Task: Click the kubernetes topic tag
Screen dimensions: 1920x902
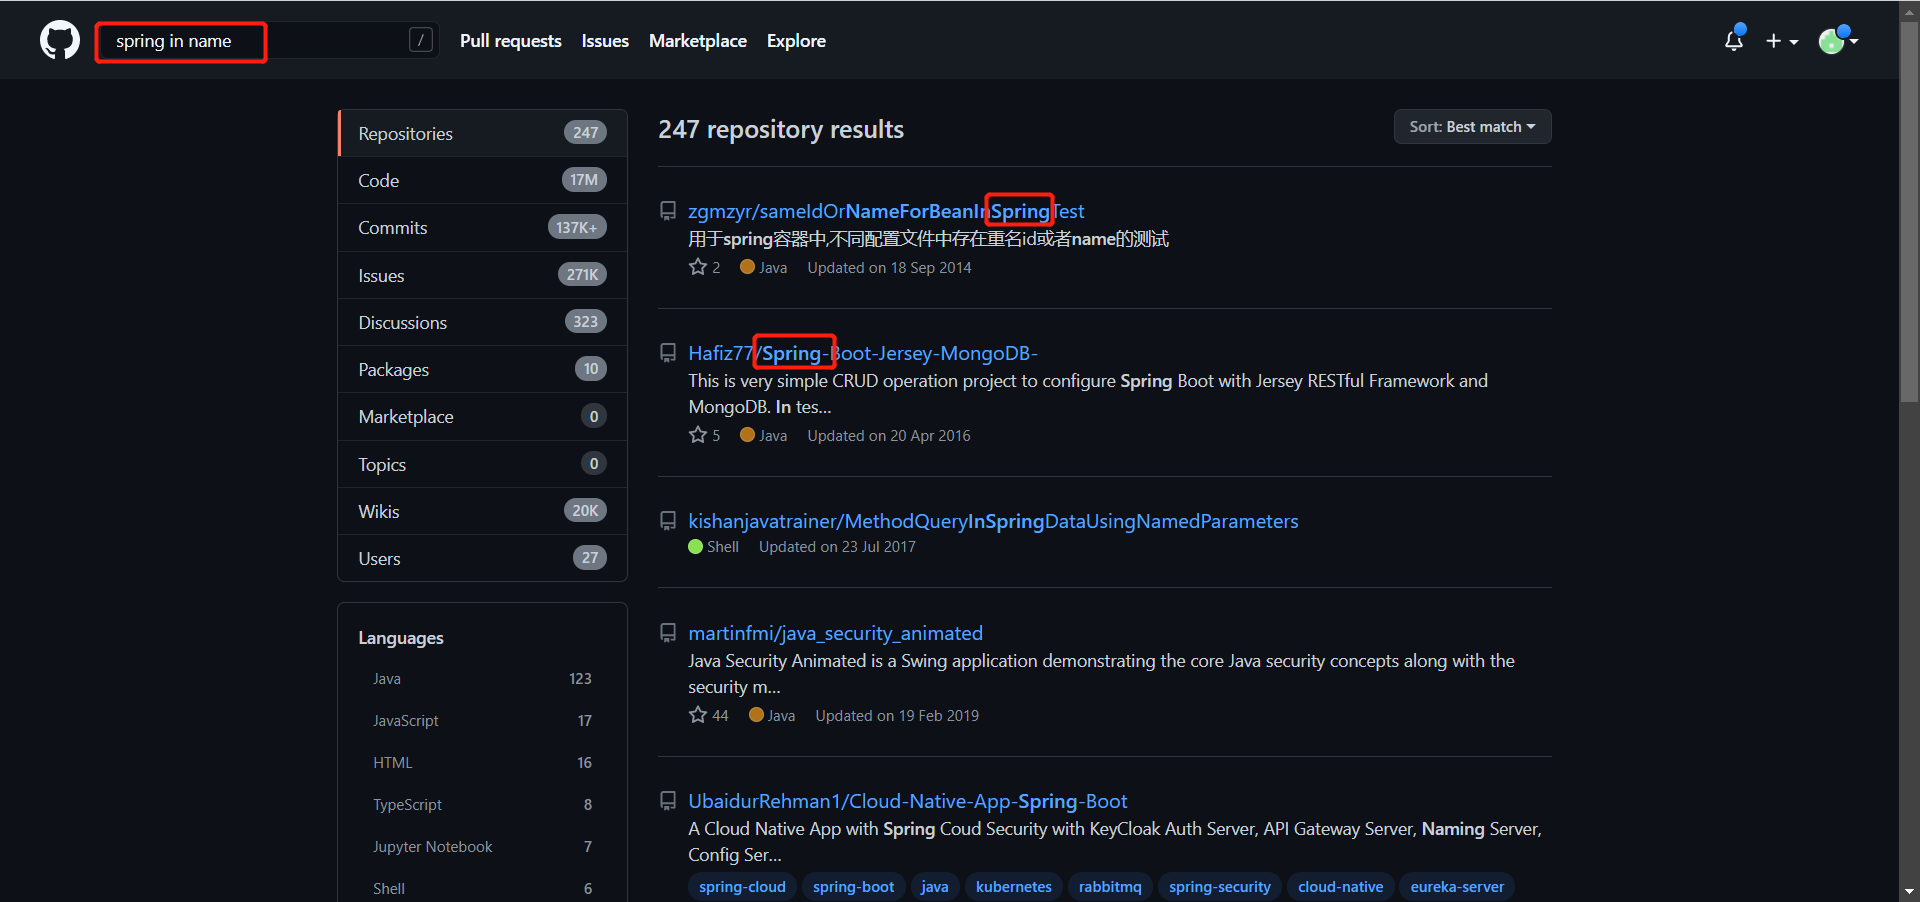Action: (1014, 887)
